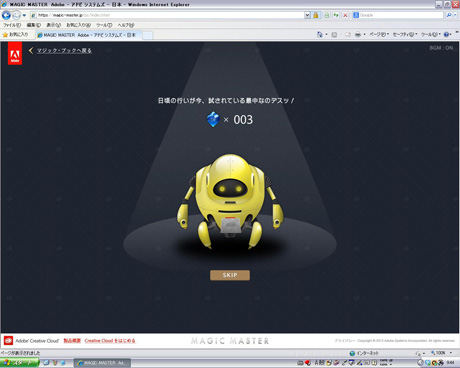Open the ヘルプ(H) menu
Image resolution: width=460 pixels, height=368 pixels.
point(126,25)
